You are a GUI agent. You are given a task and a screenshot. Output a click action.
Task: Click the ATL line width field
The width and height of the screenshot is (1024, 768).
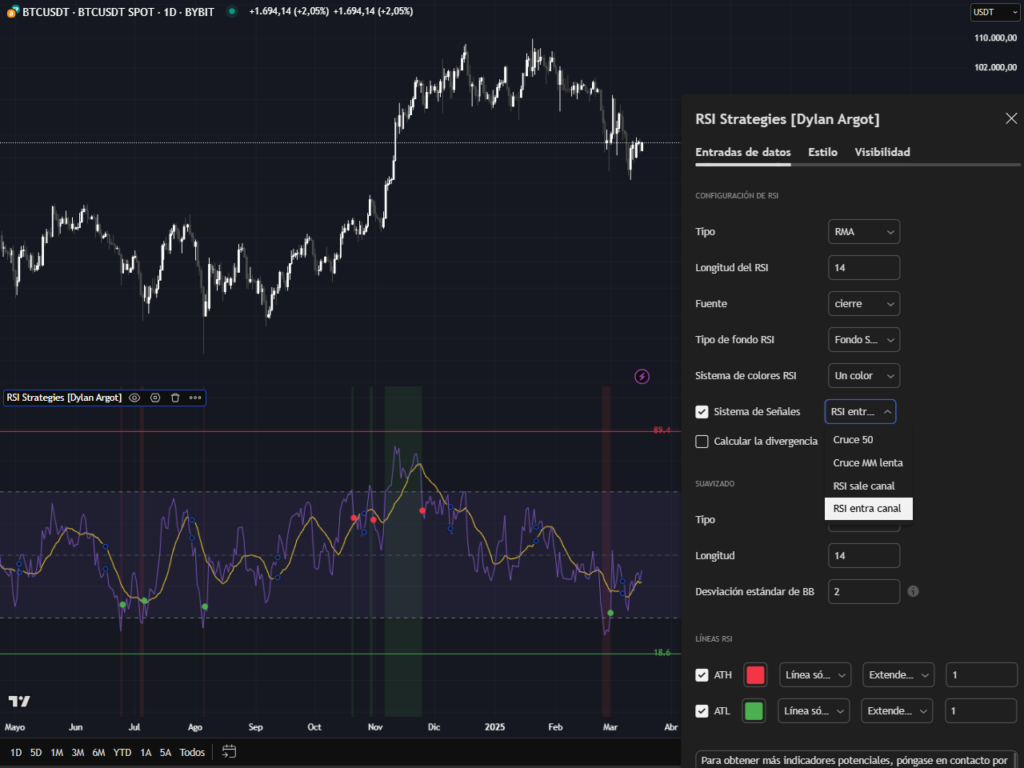click(x=982, y=711)
